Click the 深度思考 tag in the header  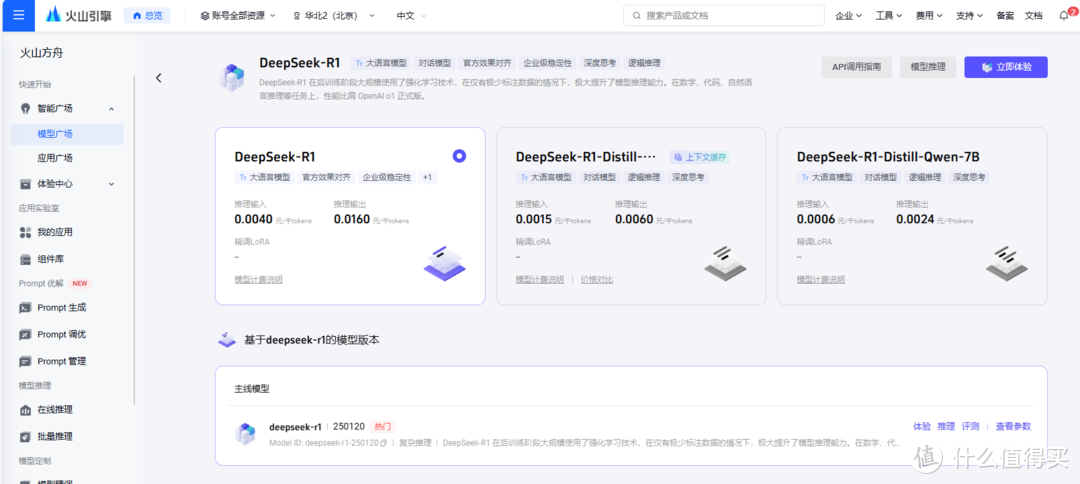[x=600, y=63]
